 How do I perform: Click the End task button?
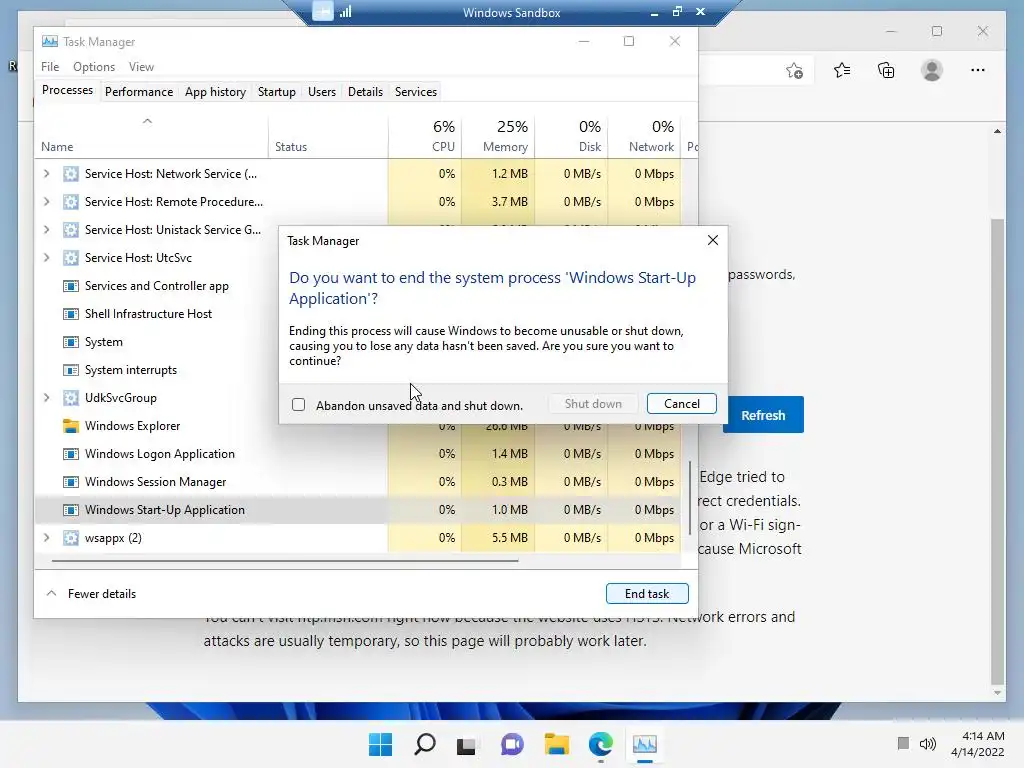(647, 594)
